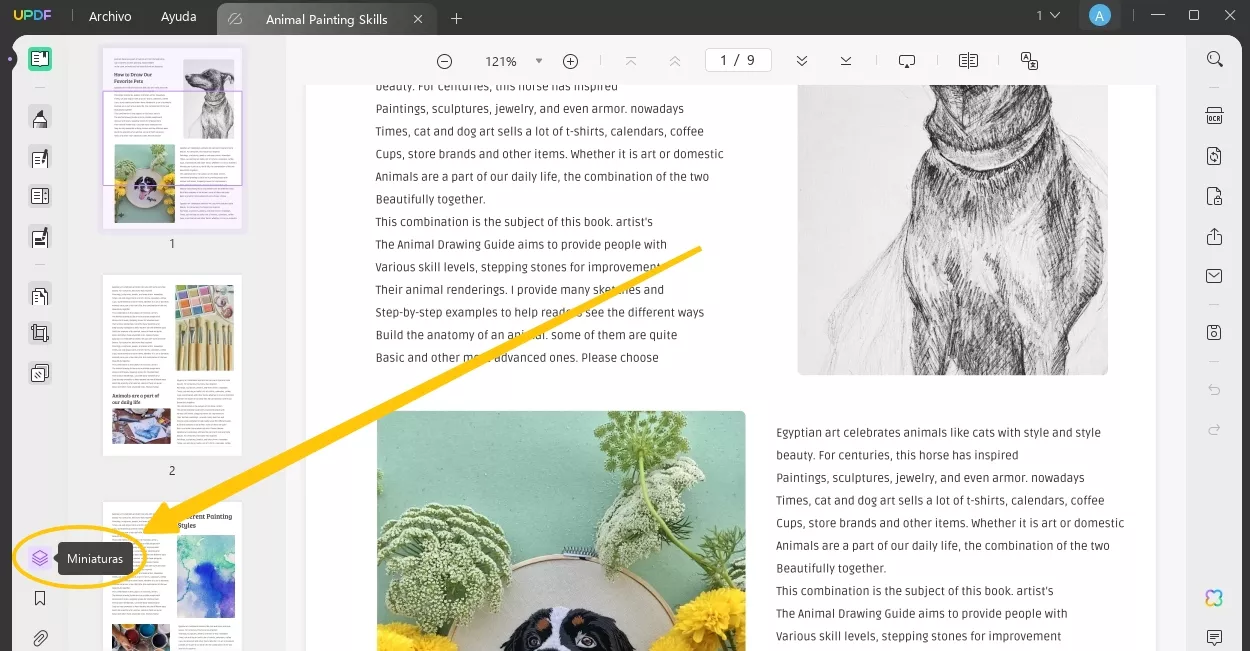Go to the next page arrow
This screenshot has width=1250, height=651.
click(x=802, y=61)
